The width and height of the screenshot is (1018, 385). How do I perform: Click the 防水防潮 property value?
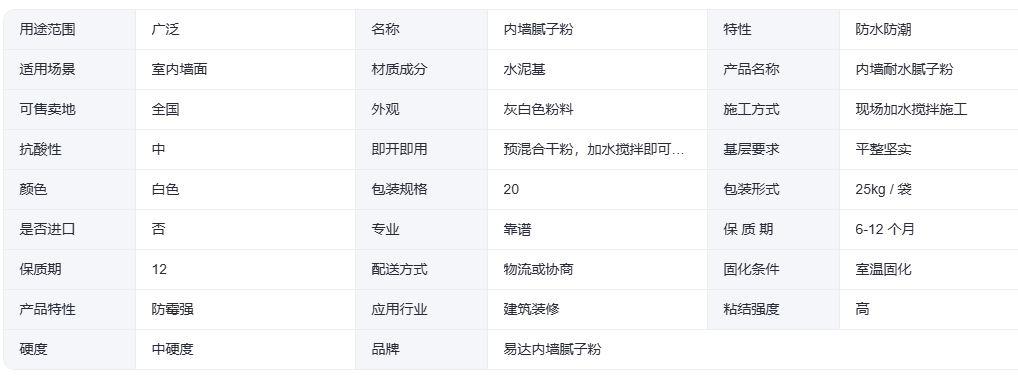(884, 29)
